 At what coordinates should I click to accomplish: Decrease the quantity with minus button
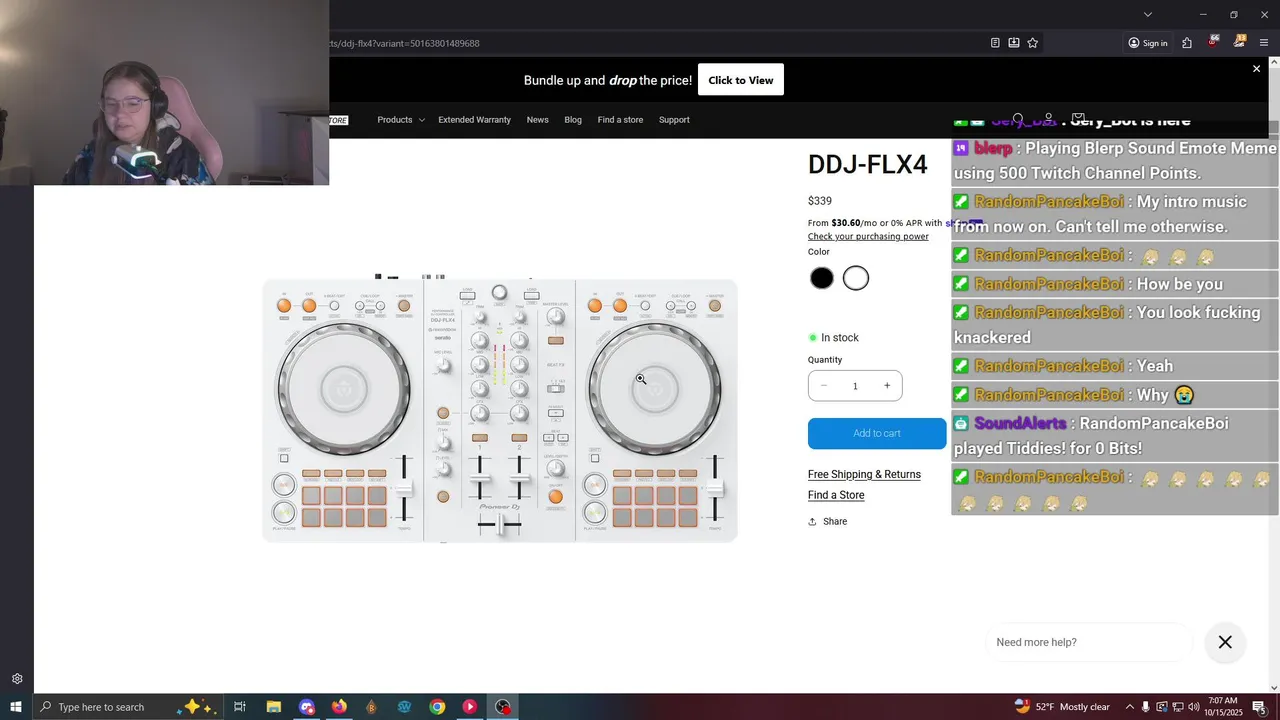point(824,386)
